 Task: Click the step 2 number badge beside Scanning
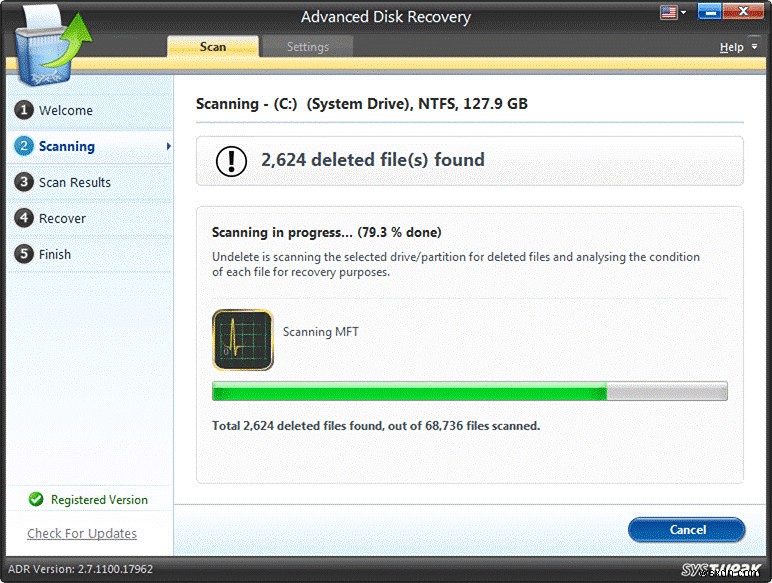tap(24, 146)
